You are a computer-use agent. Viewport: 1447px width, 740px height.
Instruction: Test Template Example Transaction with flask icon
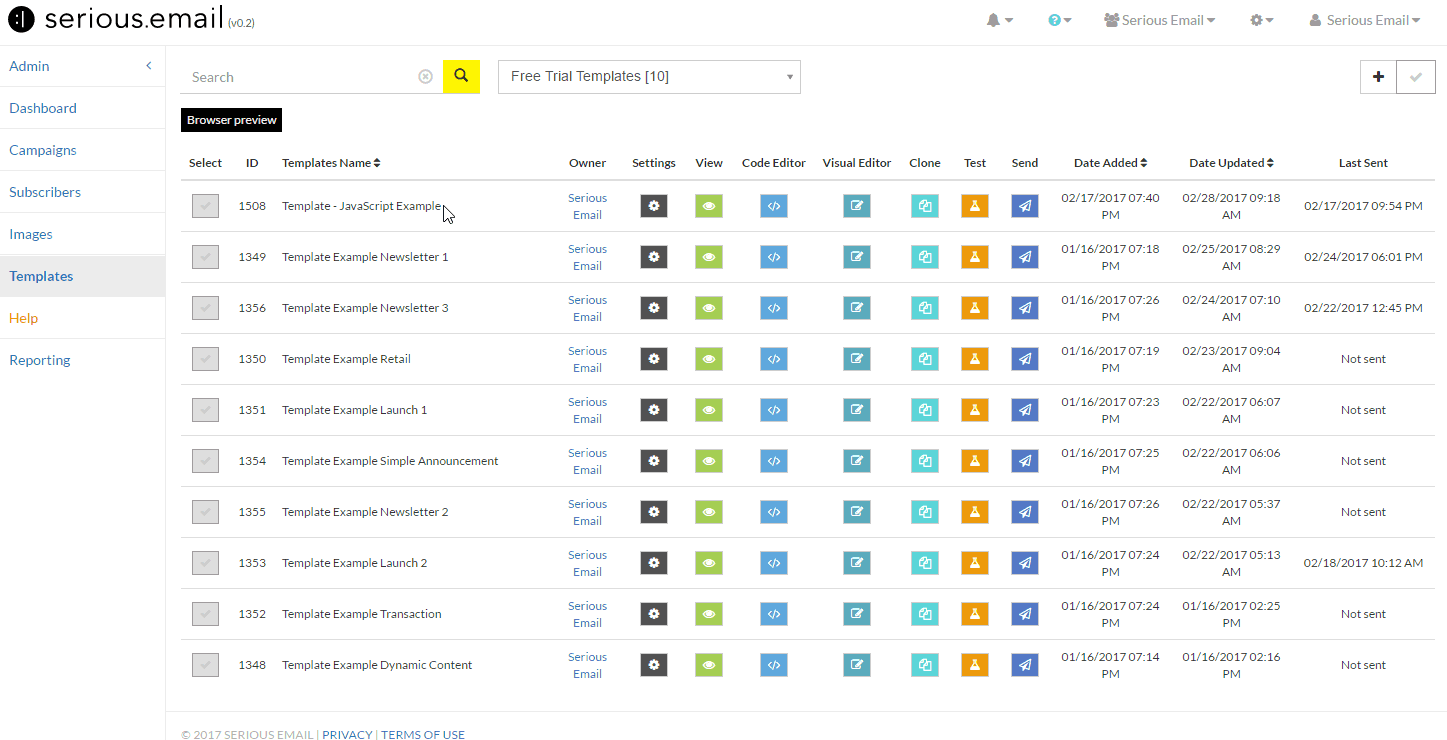click(975, 614)
